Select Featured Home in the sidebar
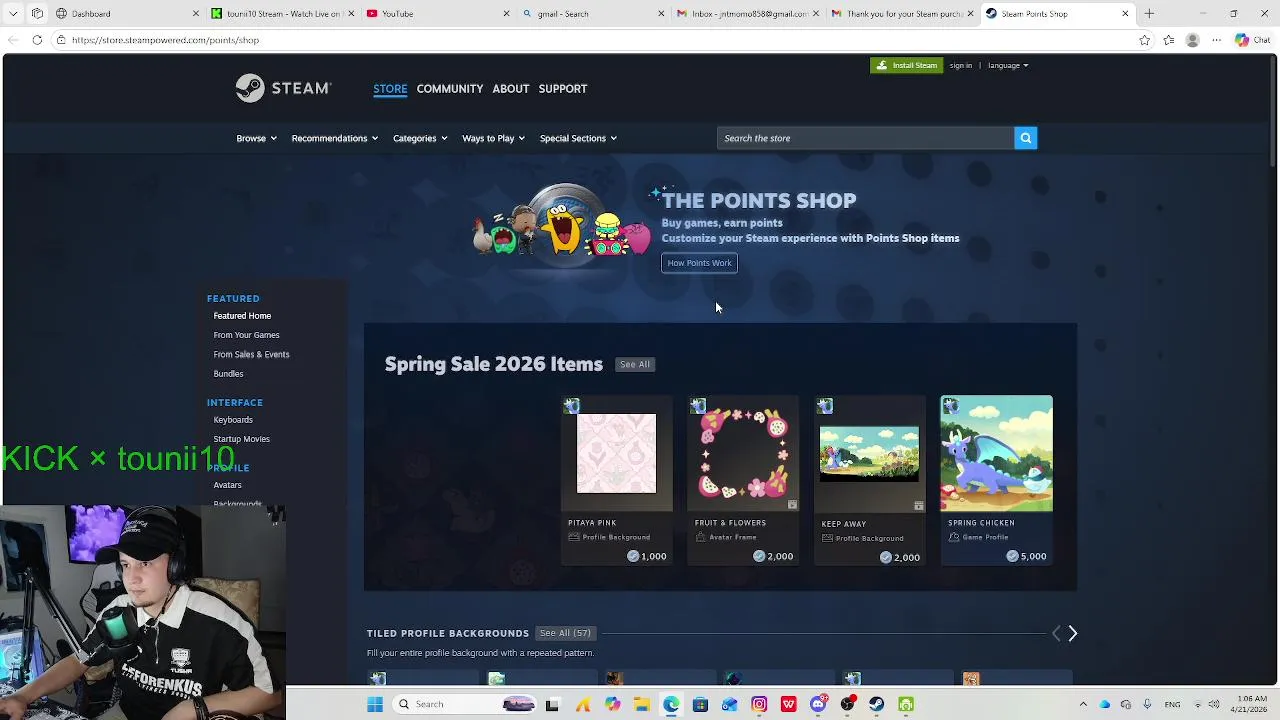The width and height of the screenshot is (1280, 720). point(242,316)
